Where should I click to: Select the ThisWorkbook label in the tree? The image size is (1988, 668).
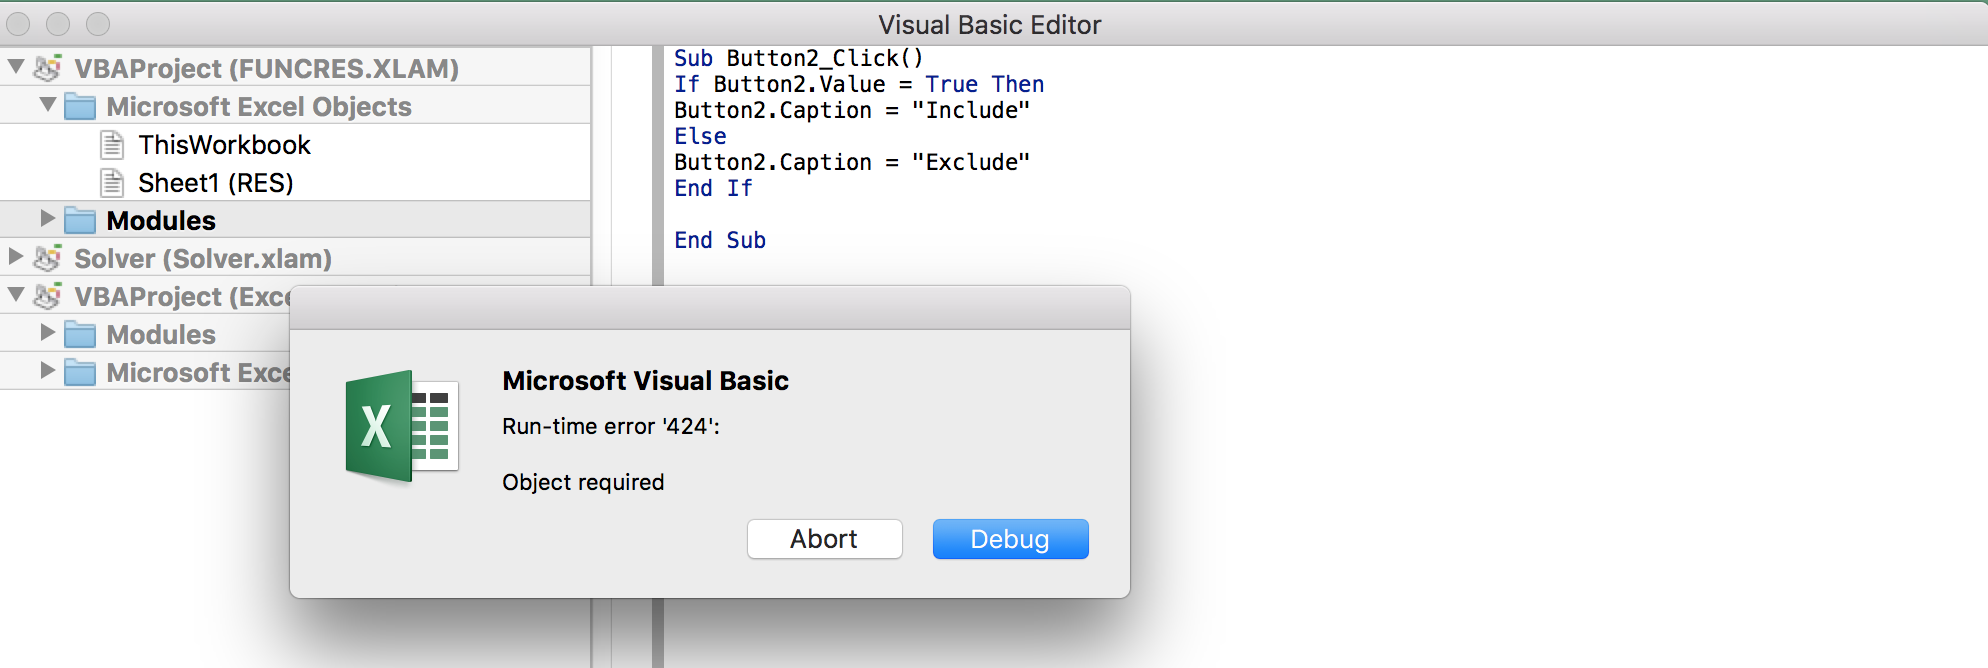point(224,145)
